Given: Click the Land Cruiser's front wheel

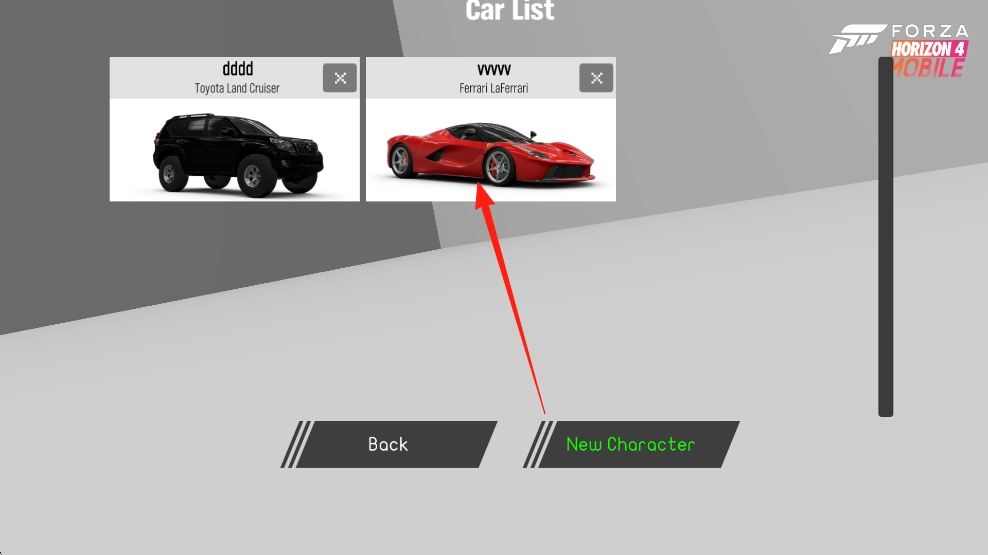Looking at the screenshot, I should point(255,176).
